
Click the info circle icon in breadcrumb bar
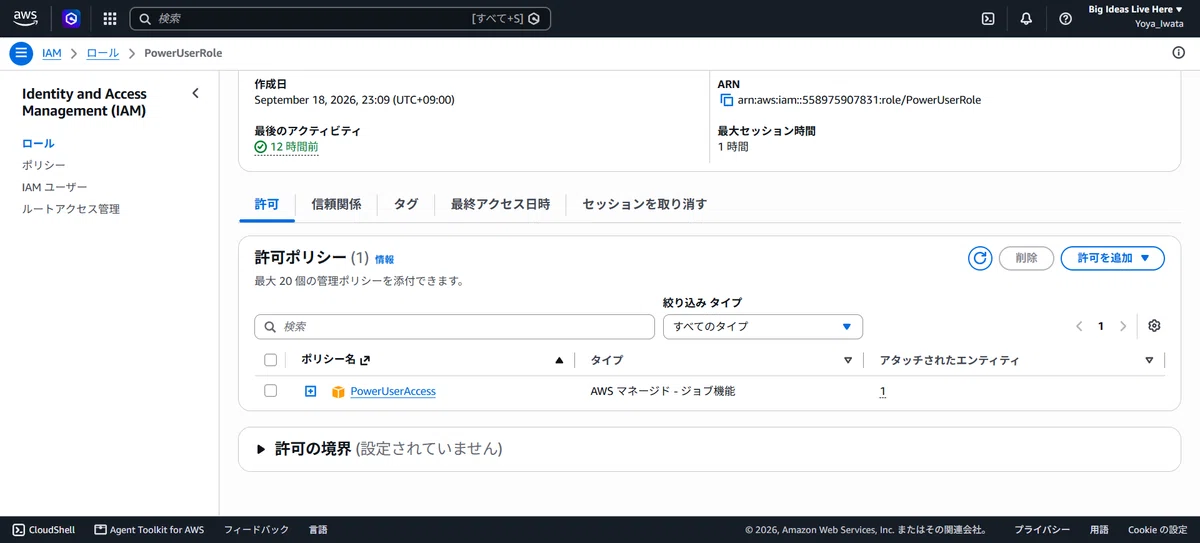(1178, 53)
